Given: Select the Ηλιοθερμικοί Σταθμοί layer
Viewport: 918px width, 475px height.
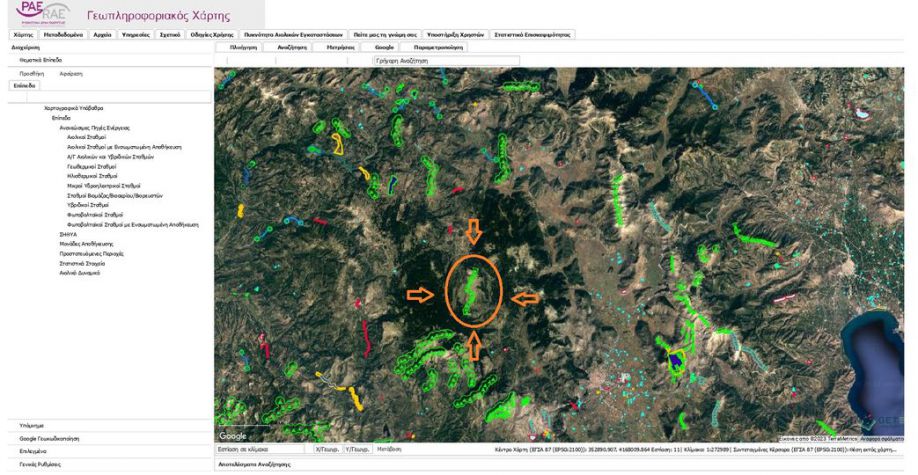Looking at the screenshot, I should point(92,176).
